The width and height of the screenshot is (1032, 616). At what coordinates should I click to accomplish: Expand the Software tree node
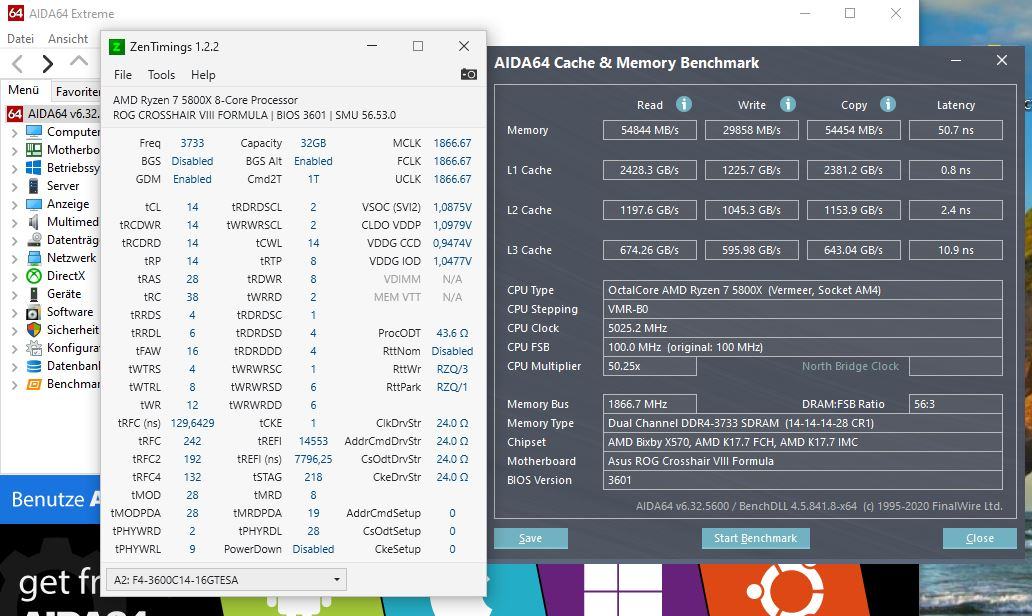coord(14,313)
